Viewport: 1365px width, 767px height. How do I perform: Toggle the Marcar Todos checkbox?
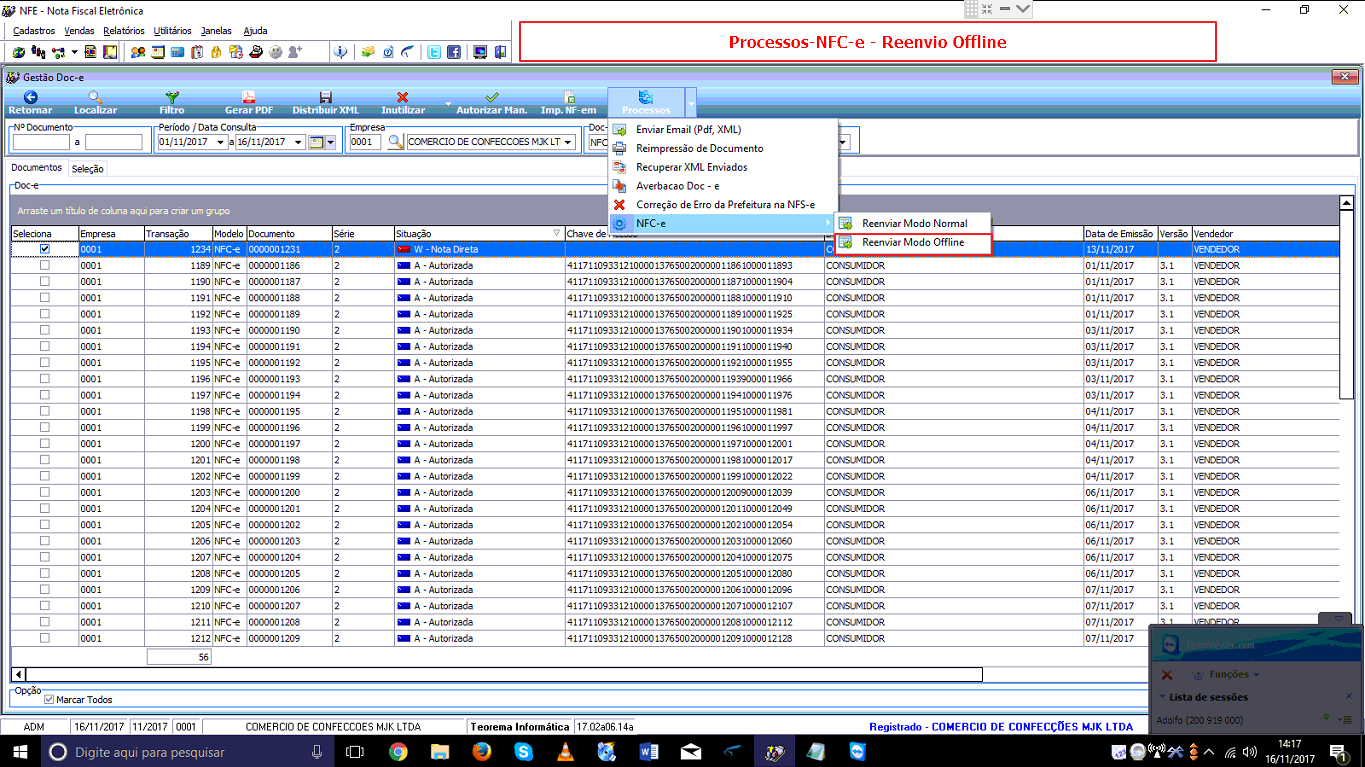click(x=48, y=700)
